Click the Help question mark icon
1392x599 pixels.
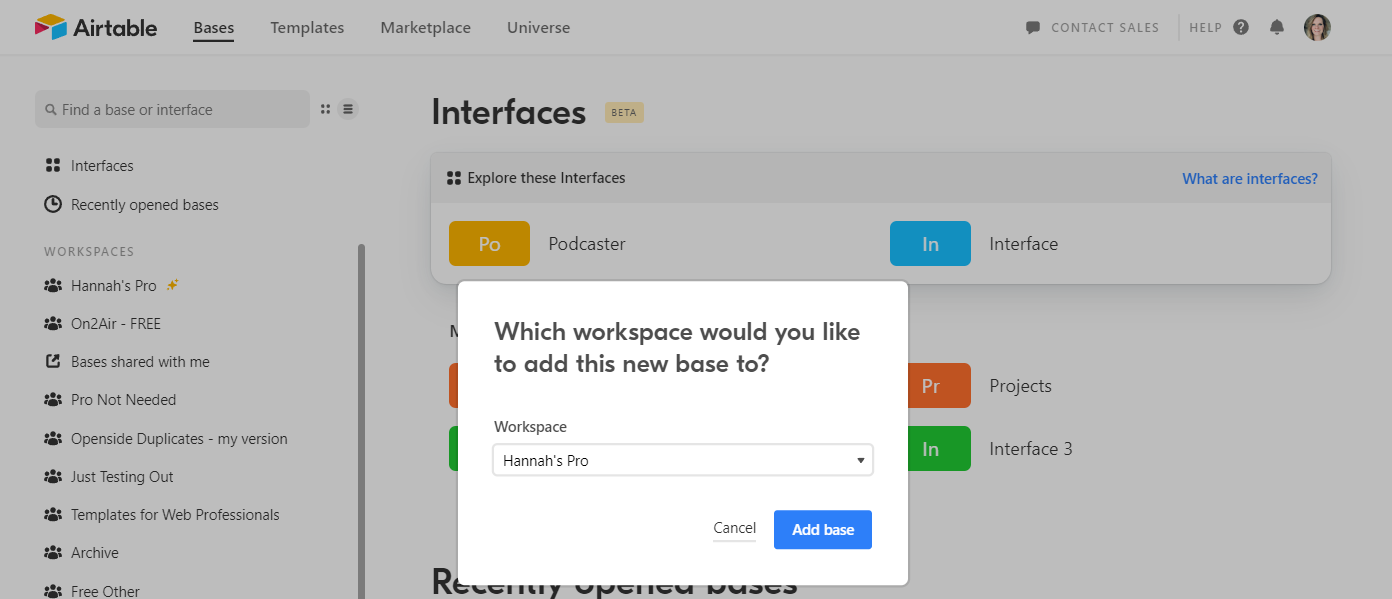pos(1241,27)
